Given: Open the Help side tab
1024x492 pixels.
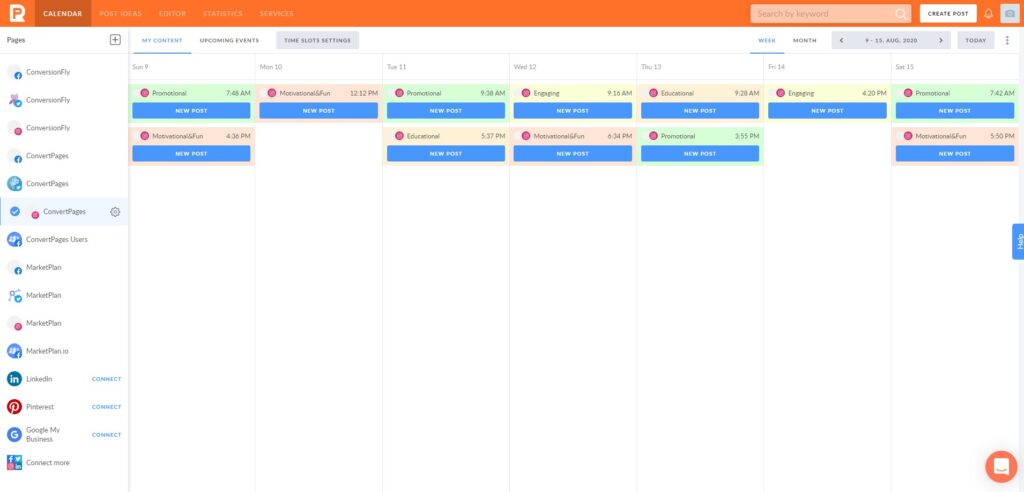Looking at the screenshot, I should 1018,242.
